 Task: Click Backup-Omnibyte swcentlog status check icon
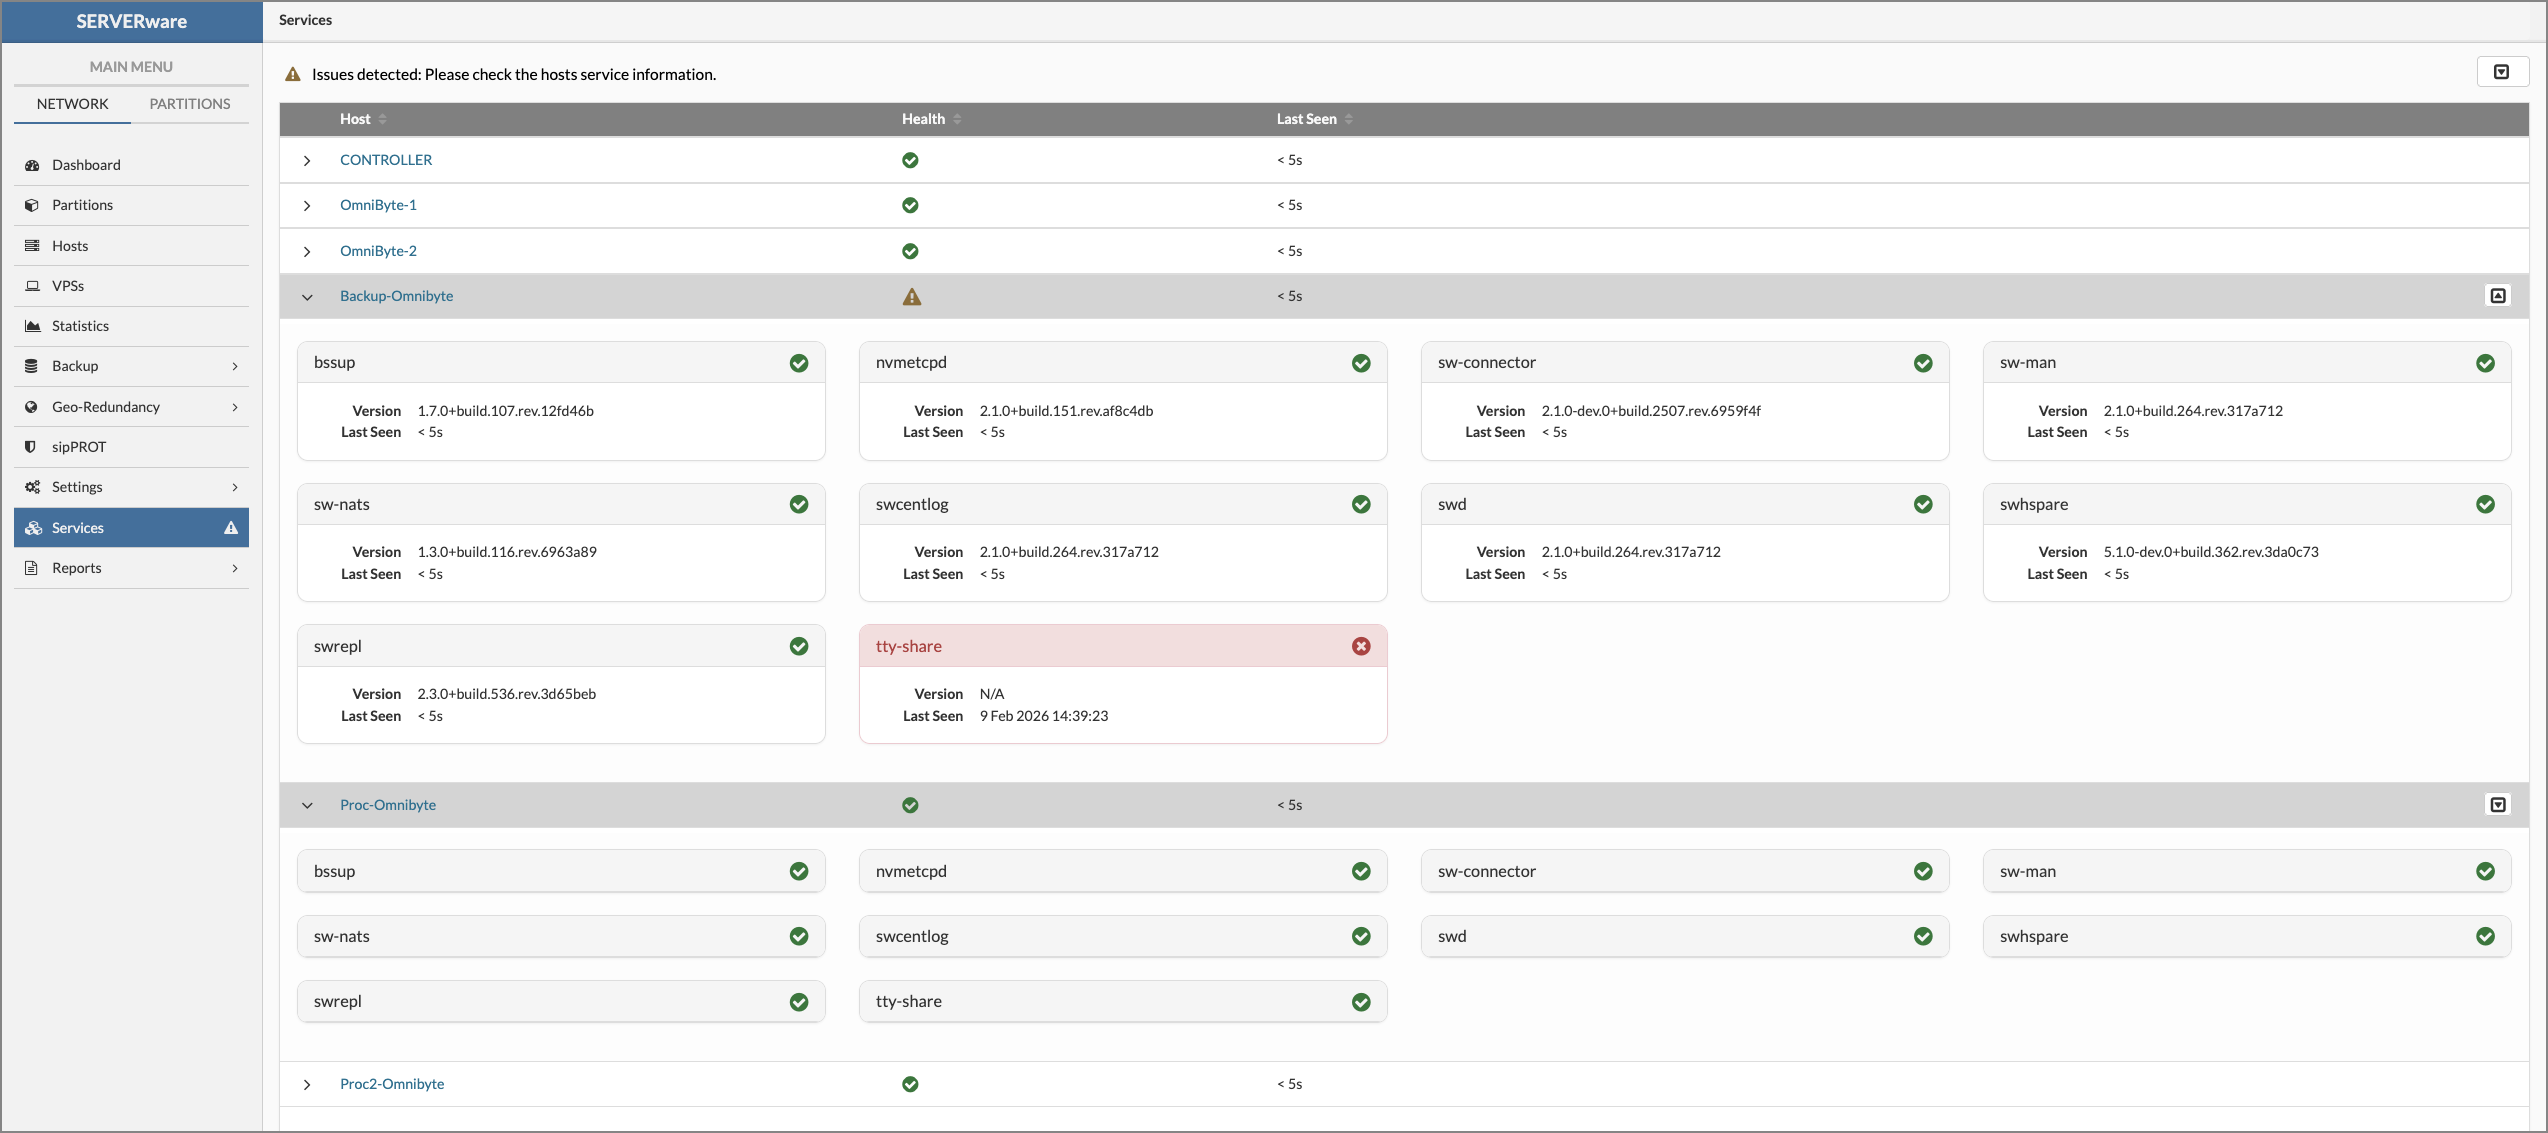point(1361,505)
